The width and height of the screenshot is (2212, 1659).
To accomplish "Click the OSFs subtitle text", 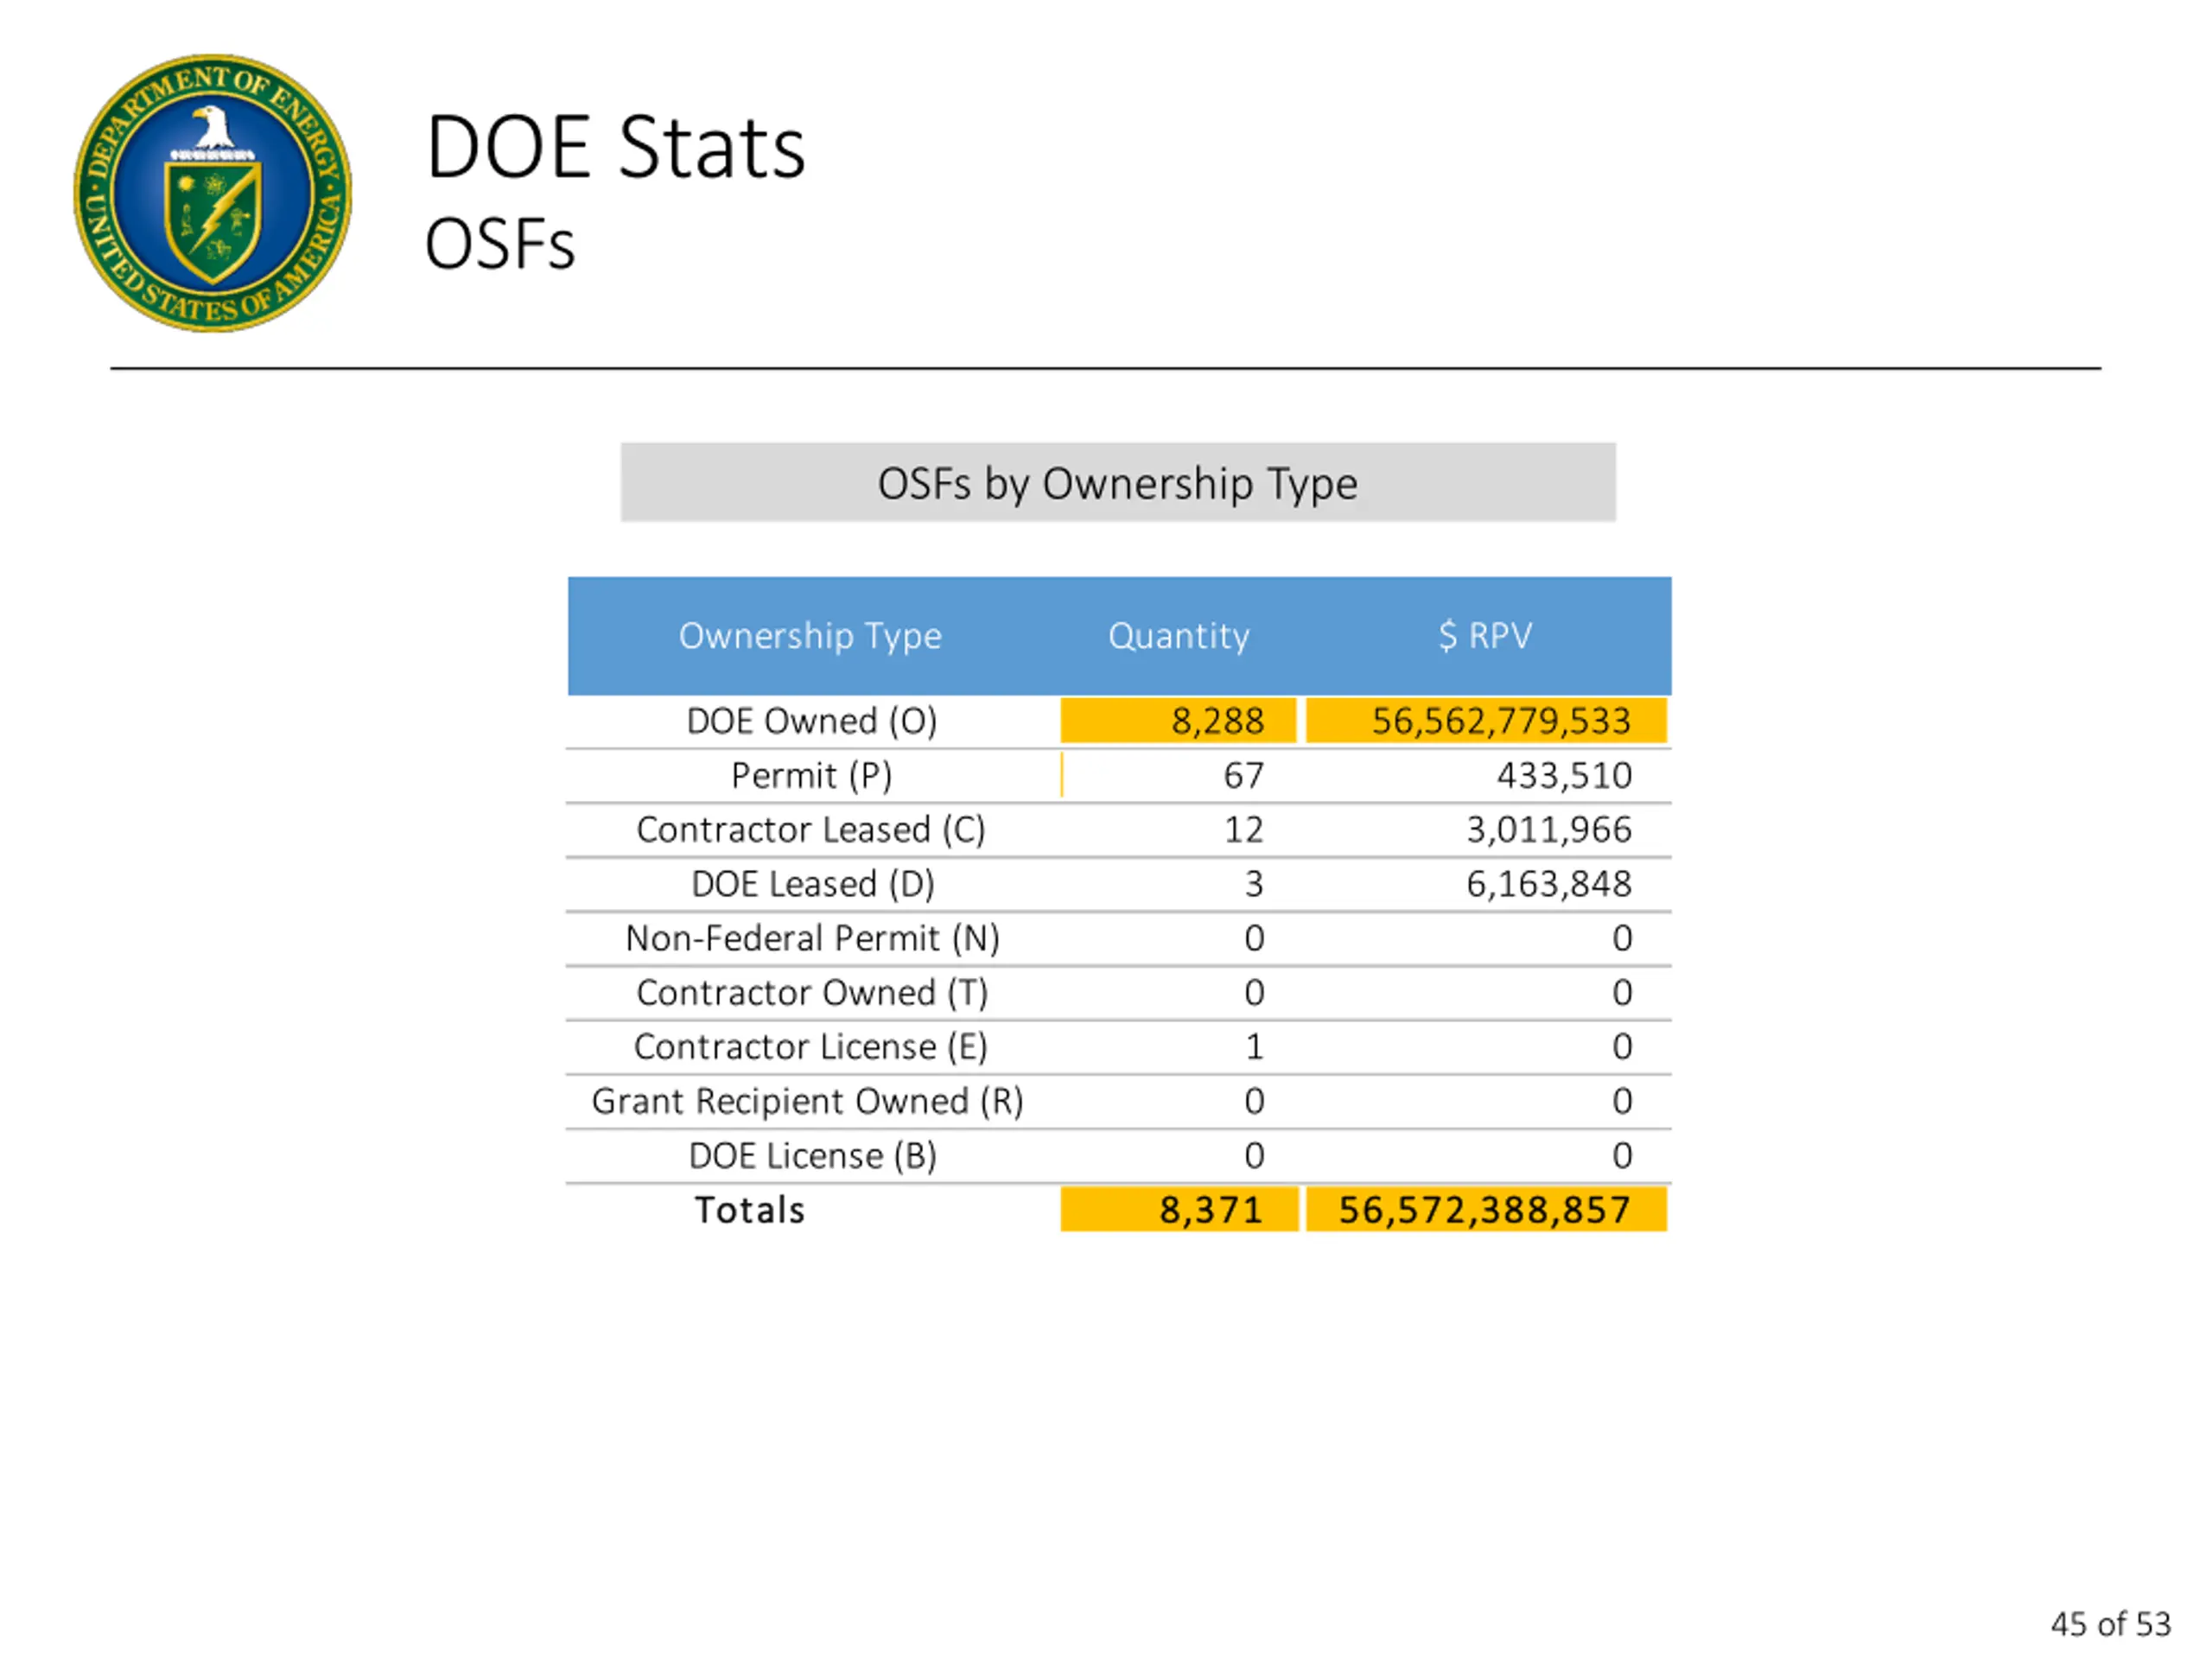I will click(x=499, y=245).
